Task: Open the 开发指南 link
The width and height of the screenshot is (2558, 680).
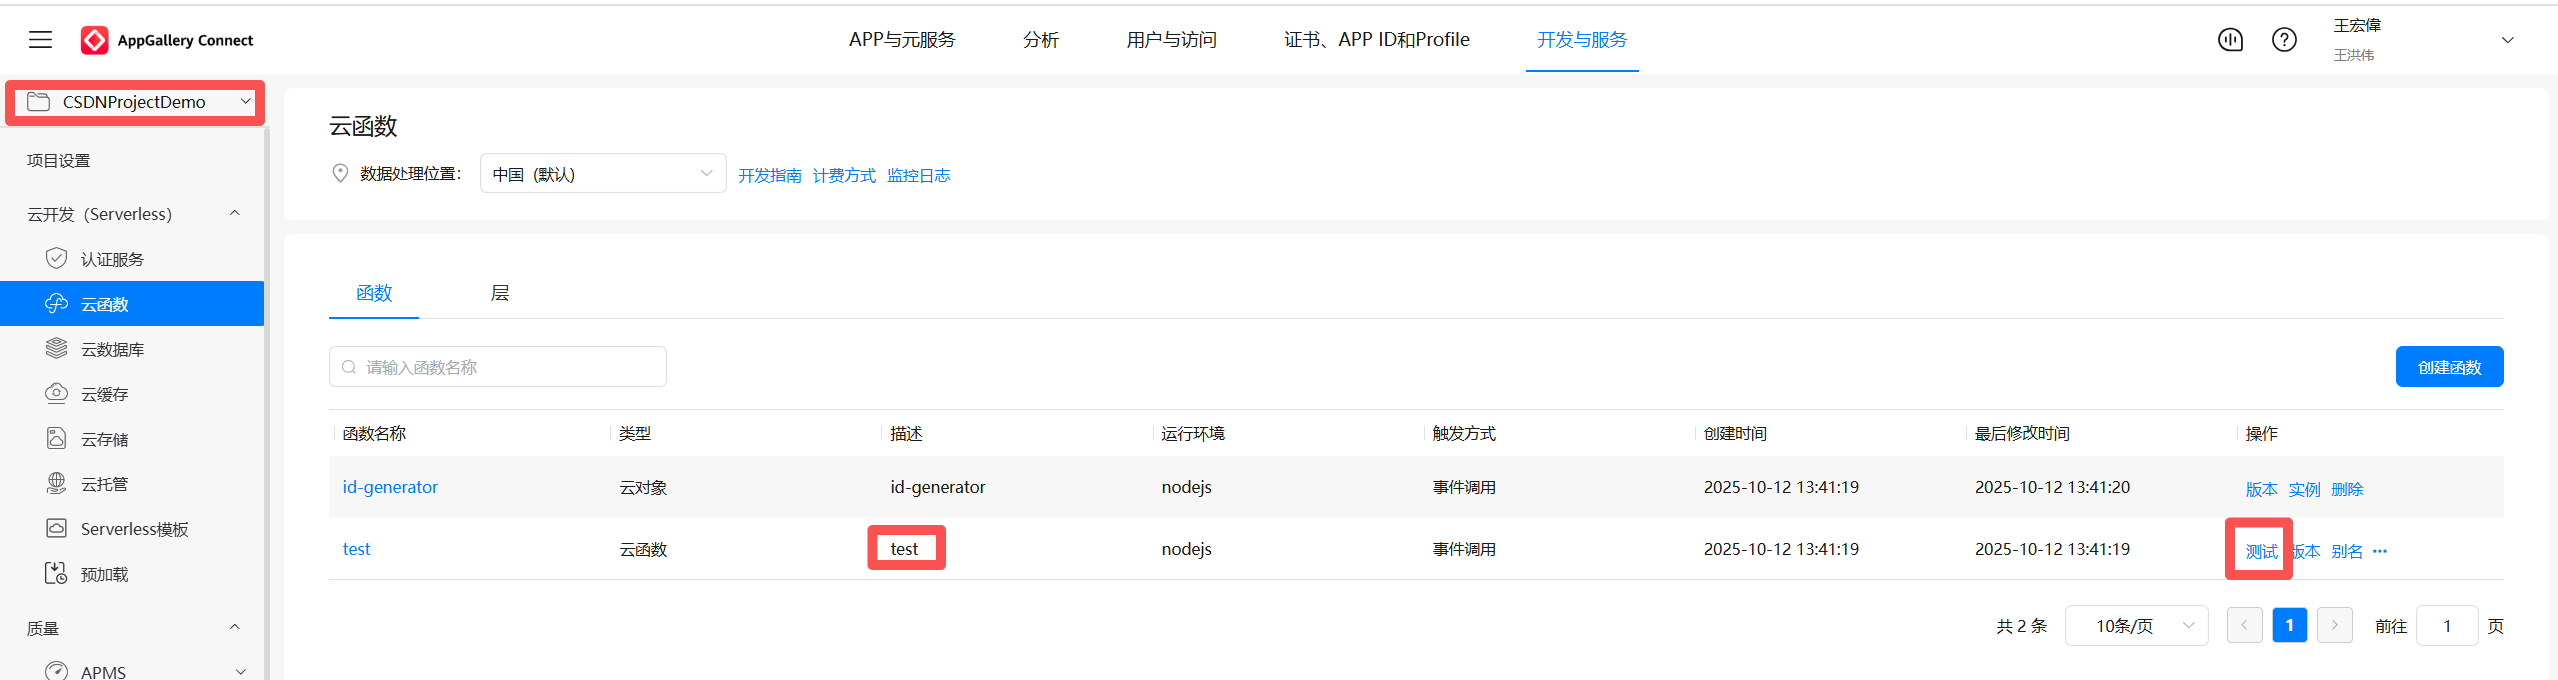Action: [770, 176]
